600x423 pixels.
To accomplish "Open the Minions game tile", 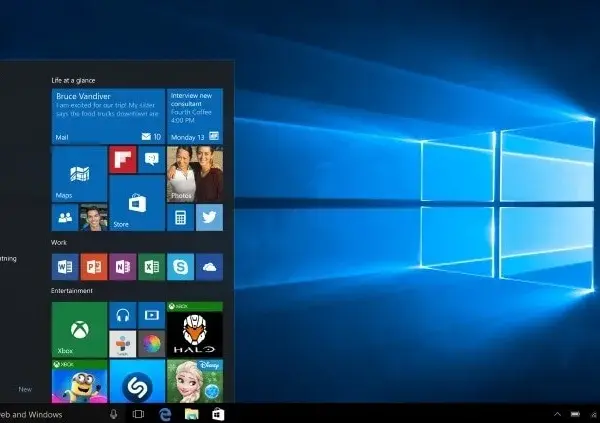I will [x=79, y=381].
